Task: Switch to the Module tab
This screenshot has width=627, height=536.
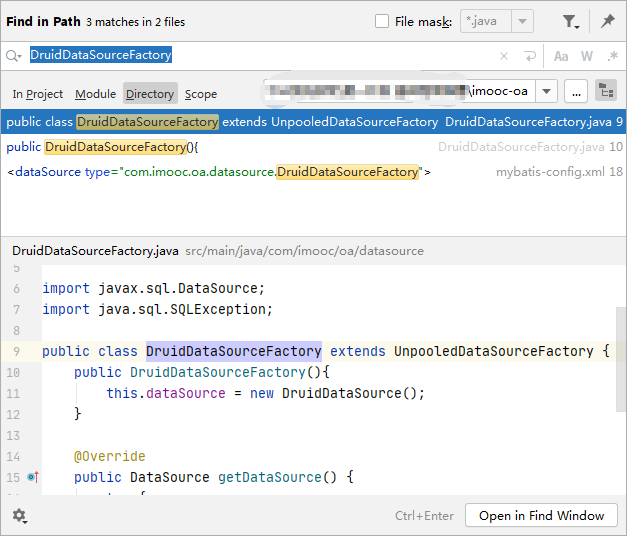Action: click(95, 94)
